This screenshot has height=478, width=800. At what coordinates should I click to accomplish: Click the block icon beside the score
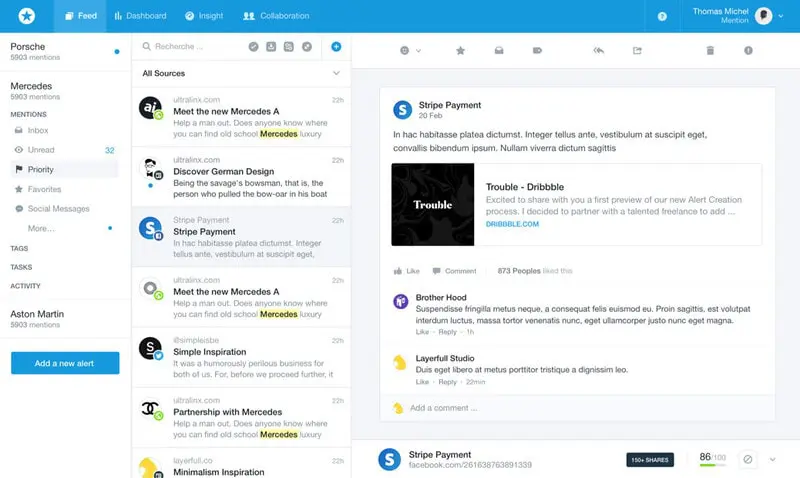tap(747, 459)
